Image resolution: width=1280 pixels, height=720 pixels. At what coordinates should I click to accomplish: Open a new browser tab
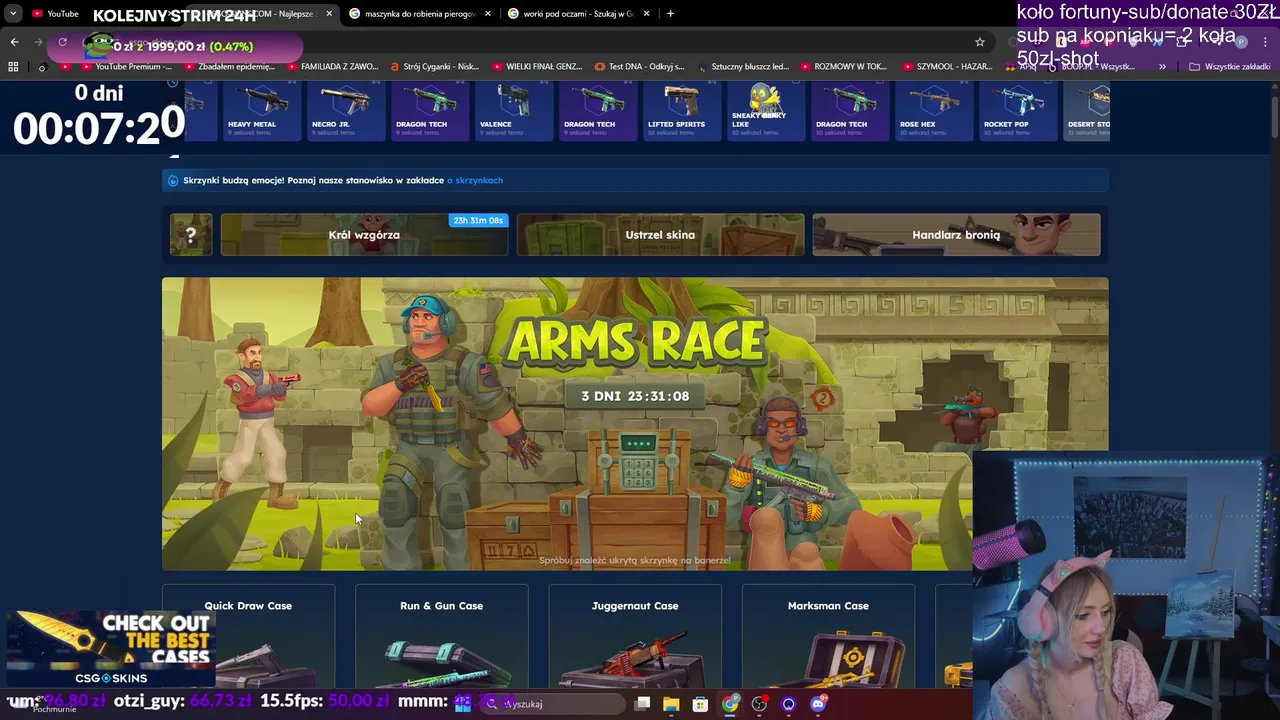tap(670, 14)
